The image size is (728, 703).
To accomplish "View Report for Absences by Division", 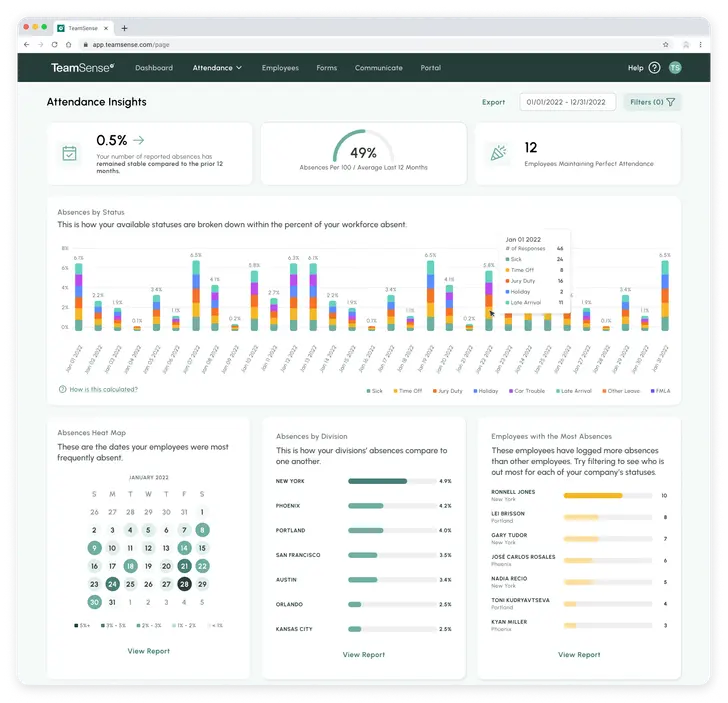I will [364, 654].
